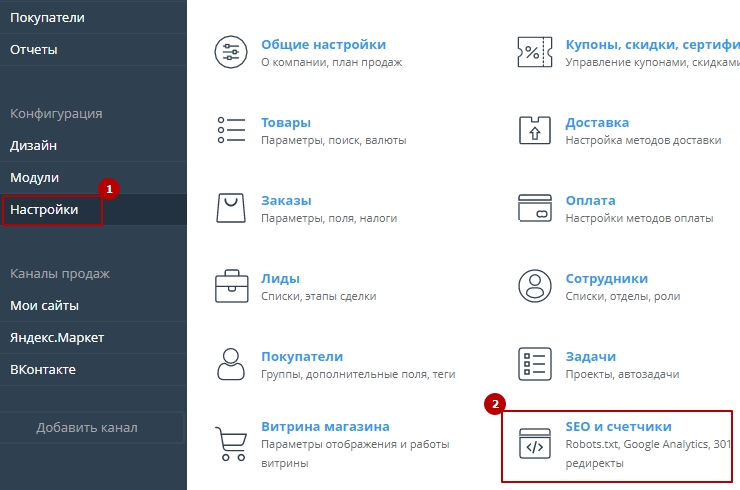This screenshot has height=490, width=740.
Task: Go to Отчеты in the sidebar
Action: click(x=34, y=49)
